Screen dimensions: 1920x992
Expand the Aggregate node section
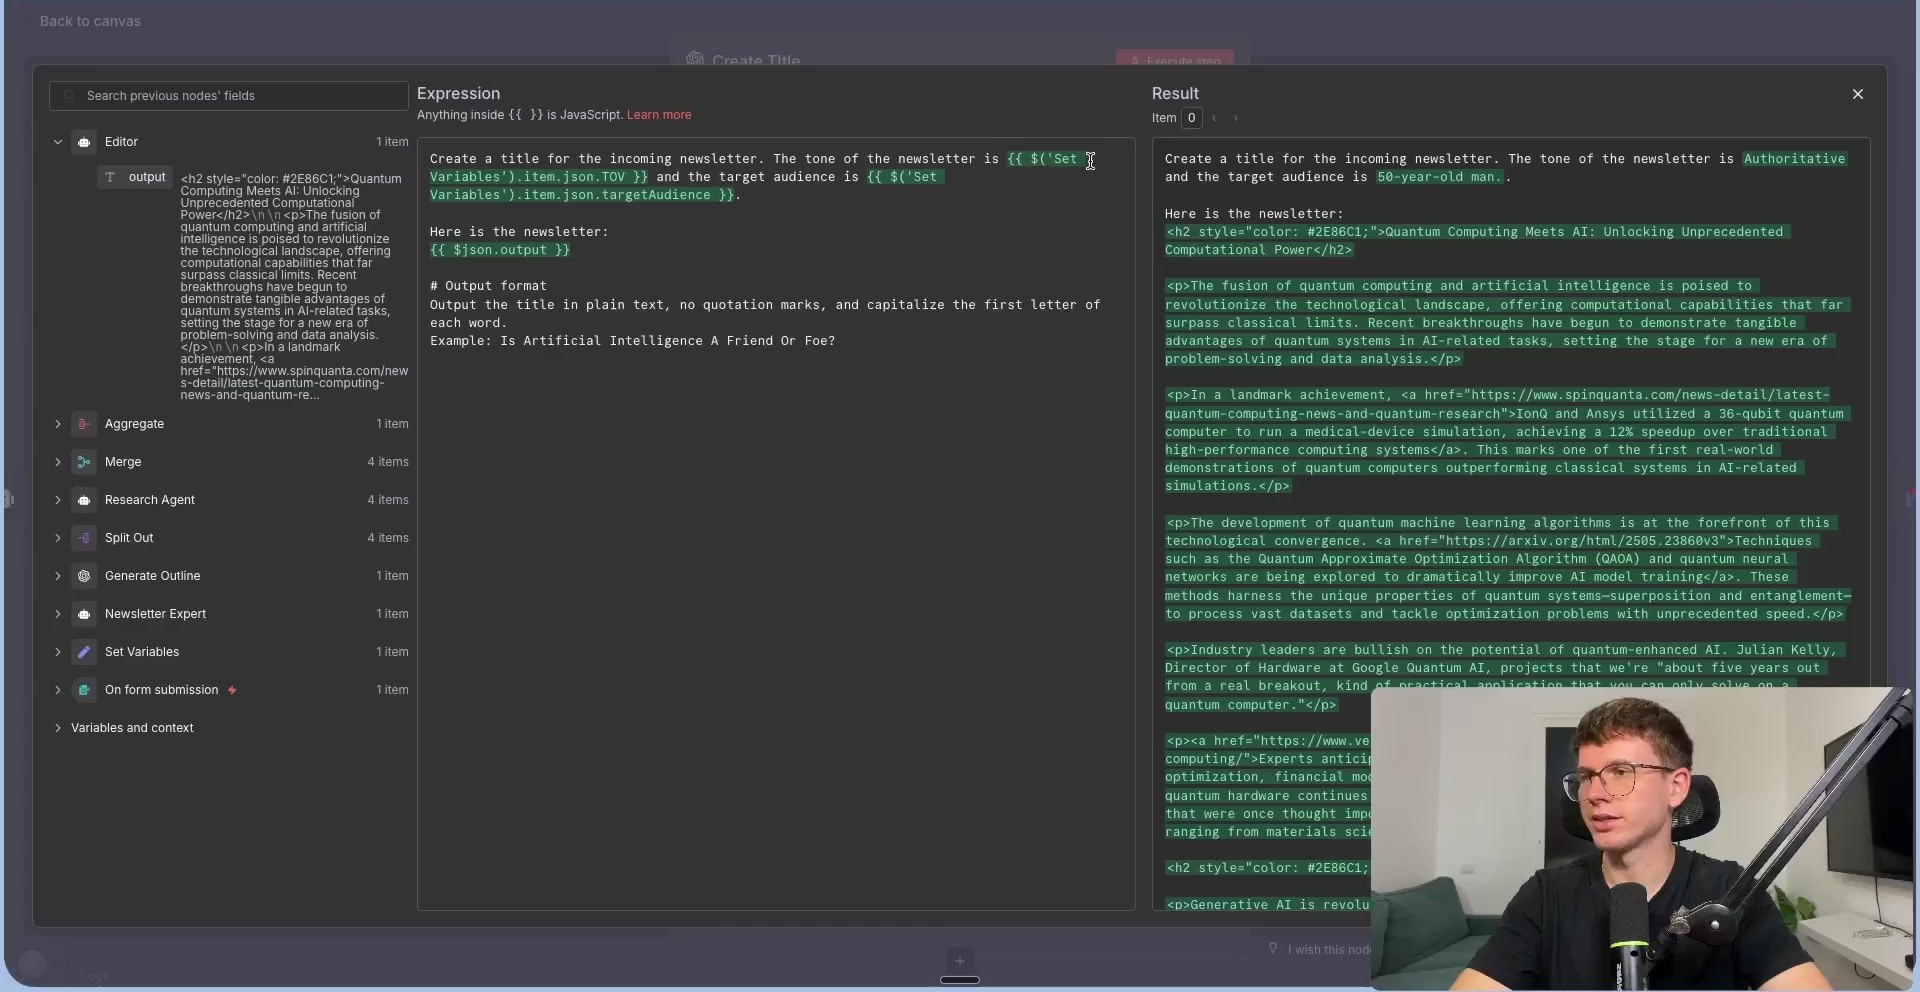click(x=57, y=424)
